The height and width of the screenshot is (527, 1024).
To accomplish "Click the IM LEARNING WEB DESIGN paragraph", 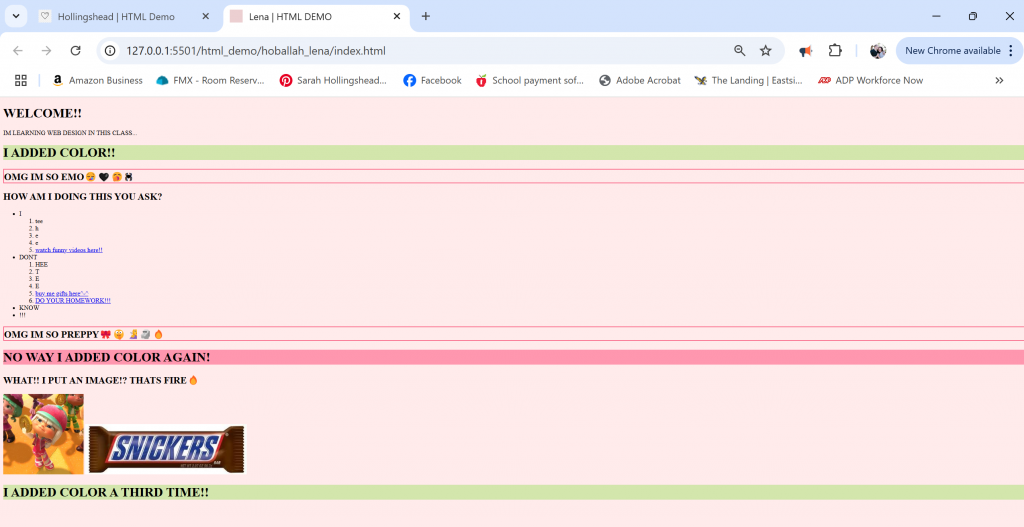I will click(x=70, y=133).
